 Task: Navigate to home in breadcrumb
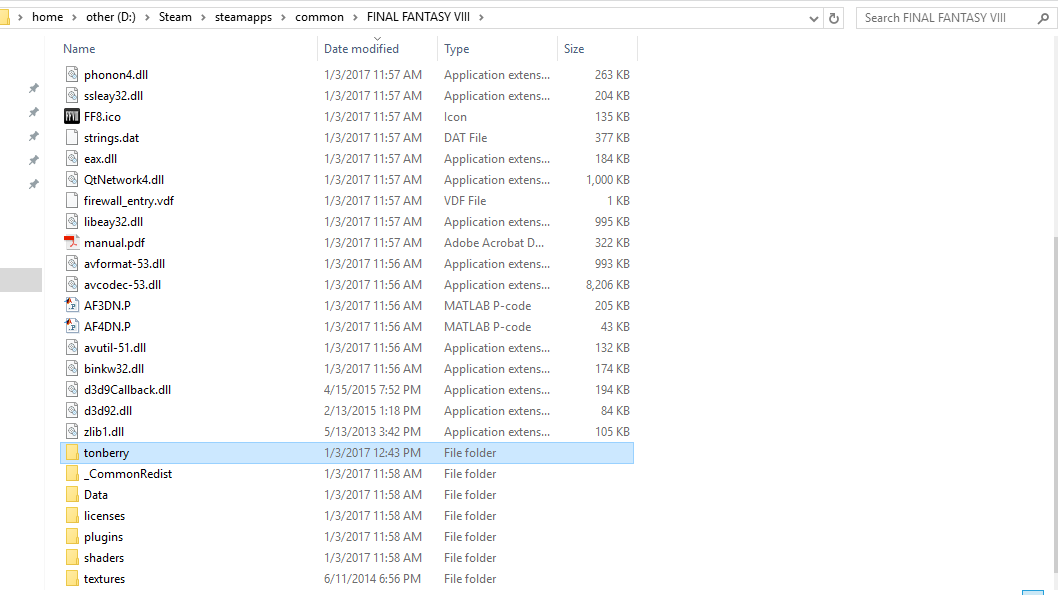tap(47, 17)
